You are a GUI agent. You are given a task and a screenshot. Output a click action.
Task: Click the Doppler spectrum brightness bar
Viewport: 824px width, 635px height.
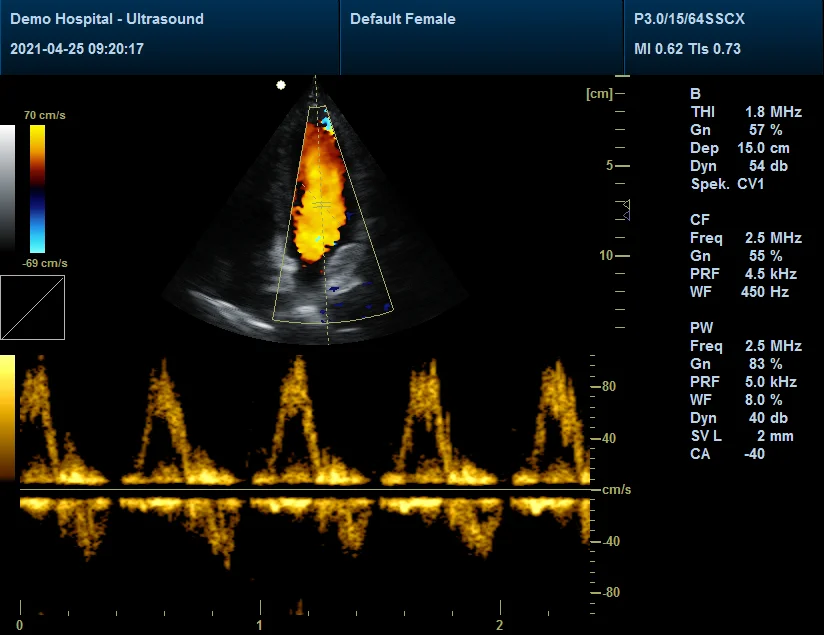7,418
